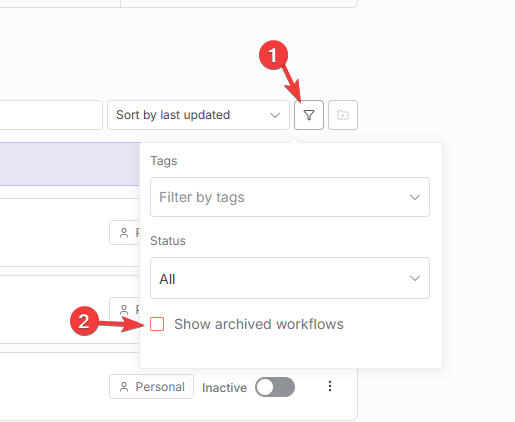Check the Show archived workflows checkbox
This screenshot has height=422, width=515.
click(157, 324)
